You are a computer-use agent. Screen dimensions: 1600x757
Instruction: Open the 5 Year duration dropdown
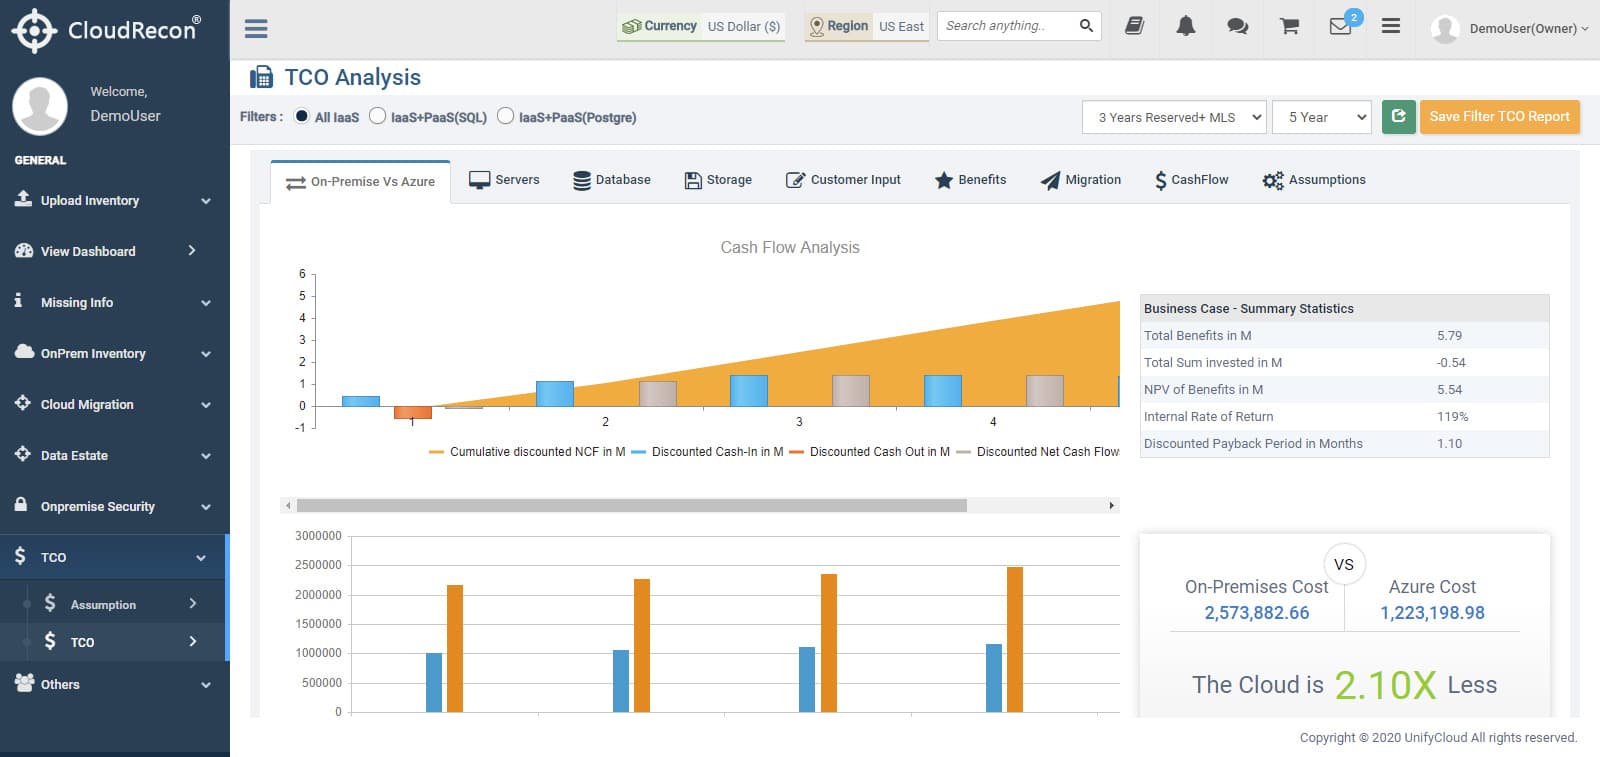pos(1322,117)
